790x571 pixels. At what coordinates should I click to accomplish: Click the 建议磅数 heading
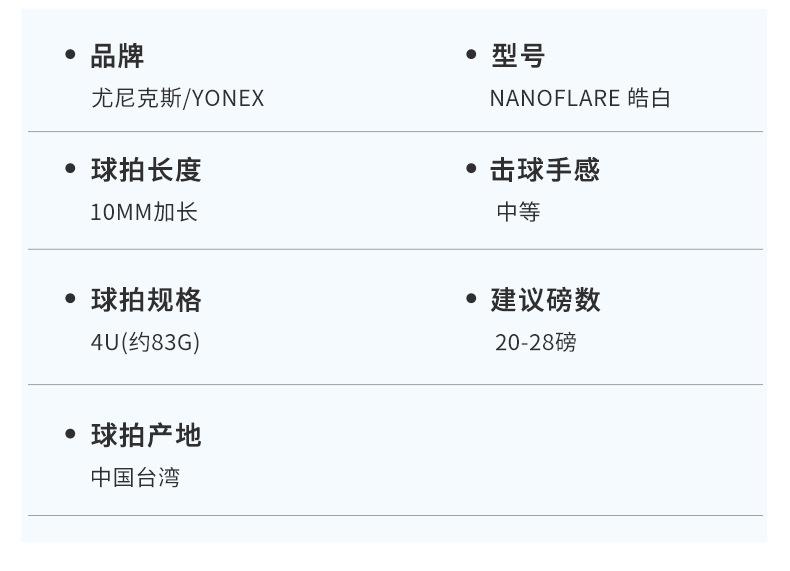pyautogui.click(x=545, y=300)
